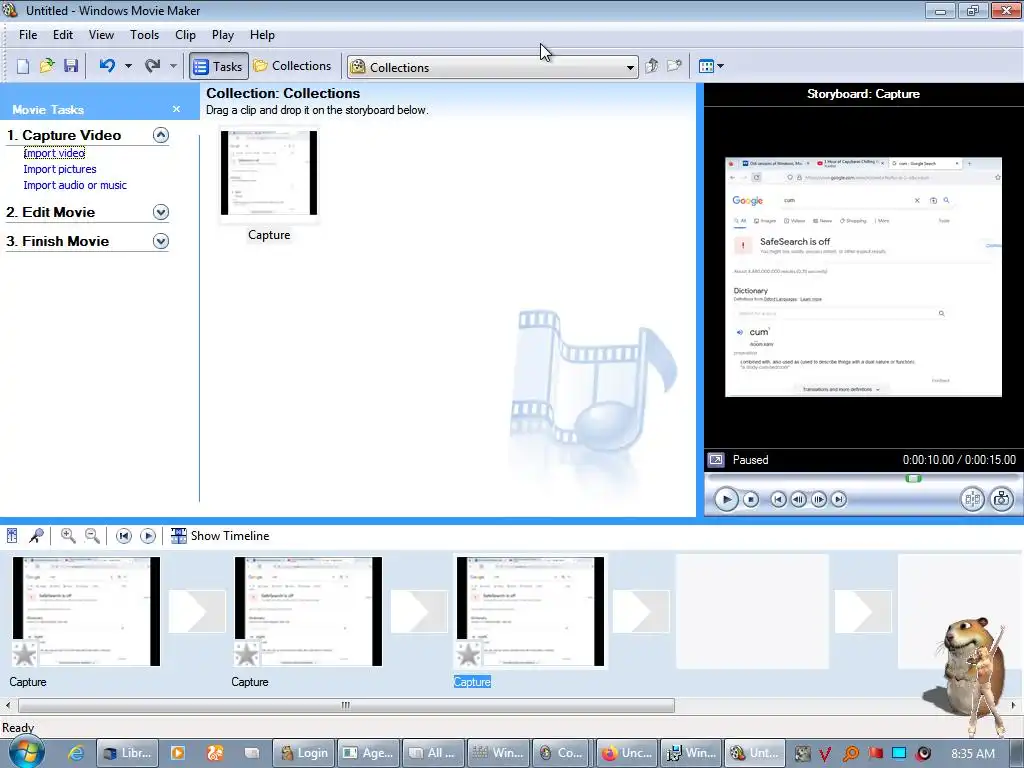Jump back to the previous clip

[778, 500]
